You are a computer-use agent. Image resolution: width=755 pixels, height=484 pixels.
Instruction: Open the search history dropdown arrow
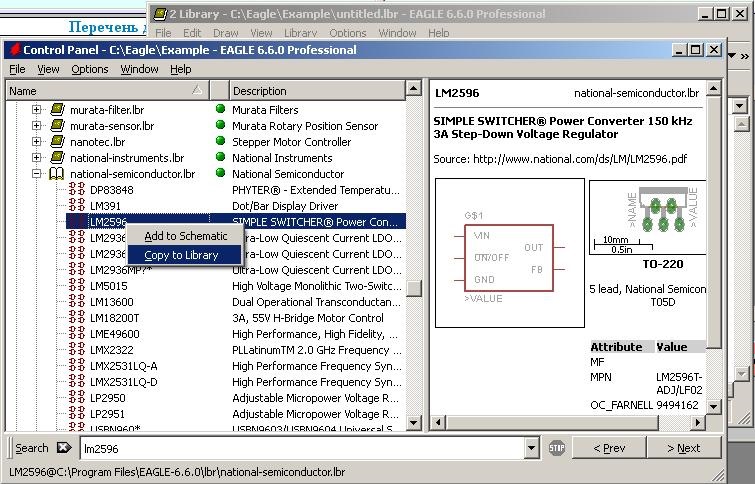531,448
